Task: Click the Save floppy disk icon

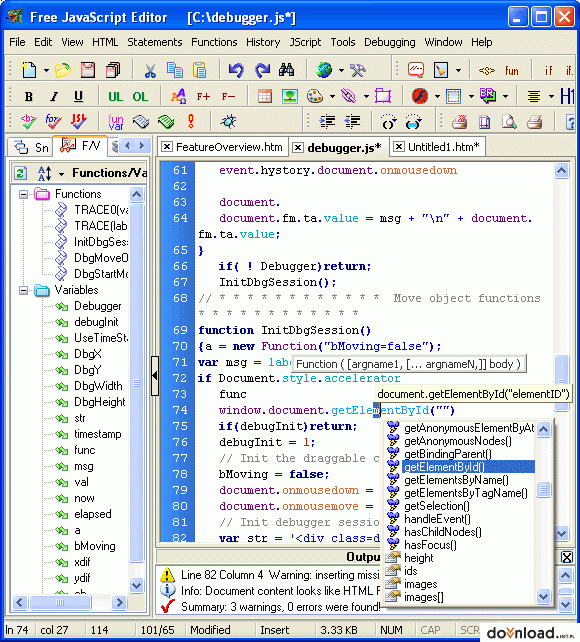Action: click(88, 70)
